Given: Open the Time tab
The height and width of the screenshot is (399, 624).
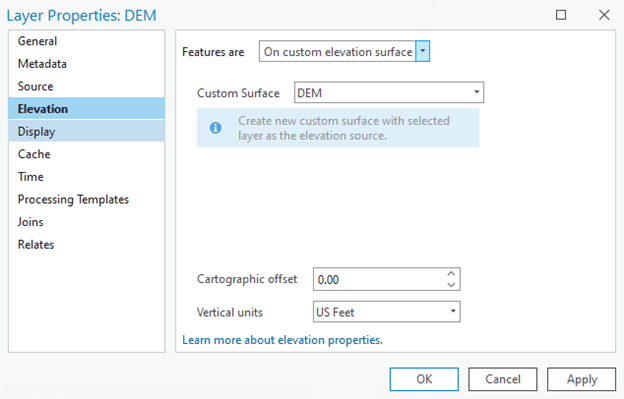Looking at the screenshot, I should (x=86, y=177).
